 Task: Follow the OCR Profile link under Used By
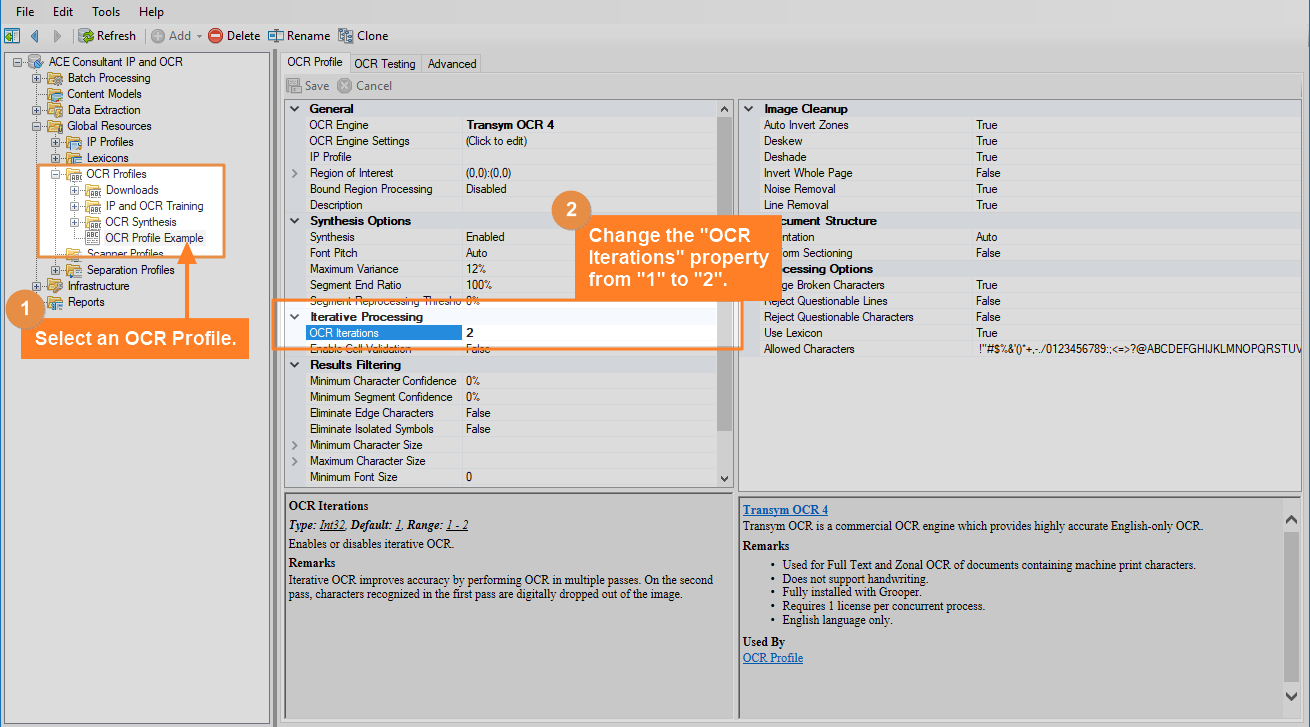tap(773, 658)
